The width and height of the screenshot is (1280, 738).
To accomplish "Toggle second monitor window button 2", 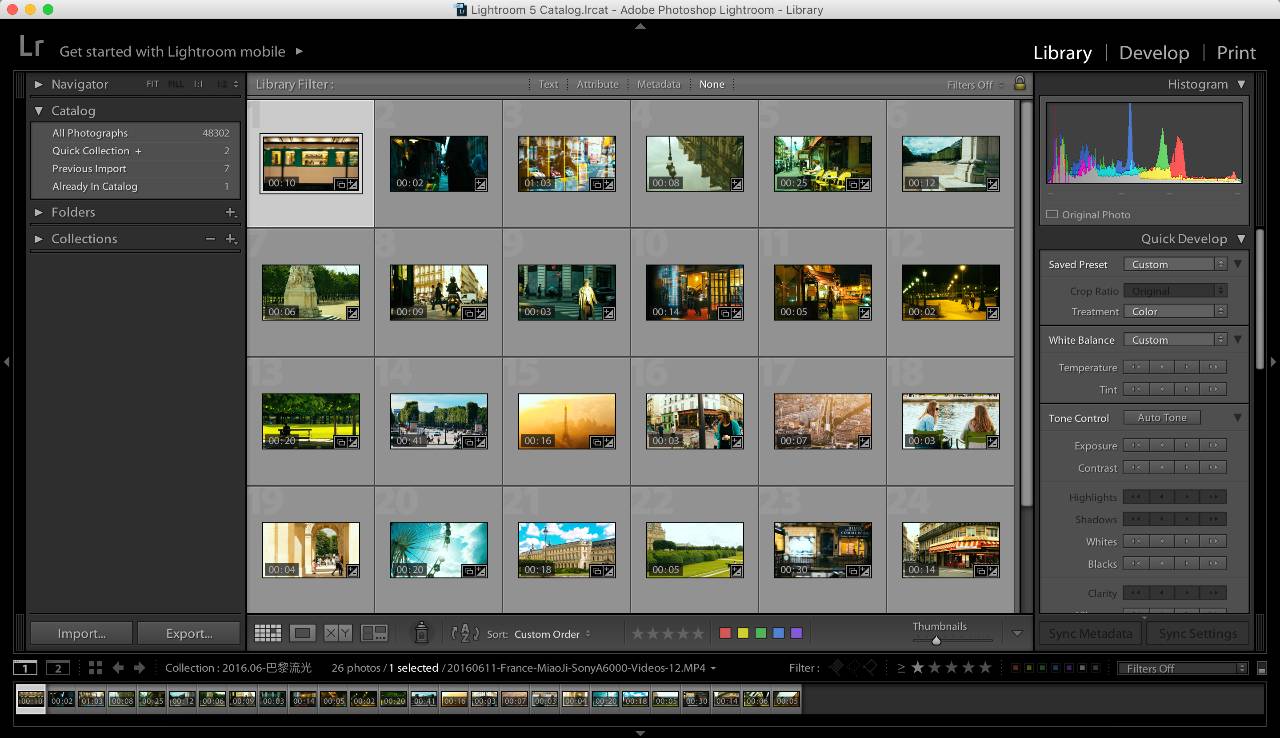I will (58, 668).
